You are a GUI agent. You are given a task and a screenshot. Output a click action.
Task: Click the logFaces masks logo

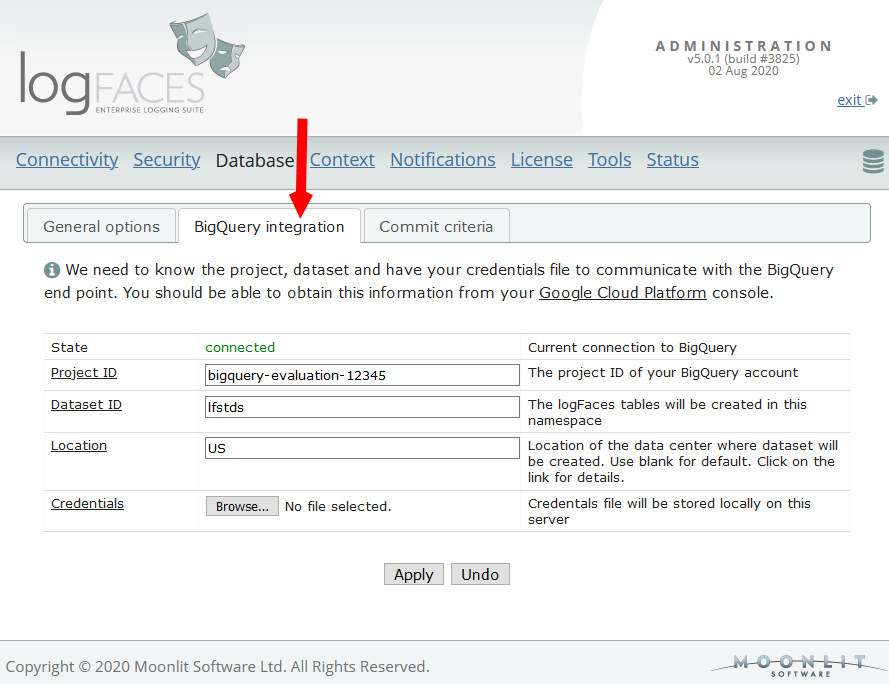point(207,45)
